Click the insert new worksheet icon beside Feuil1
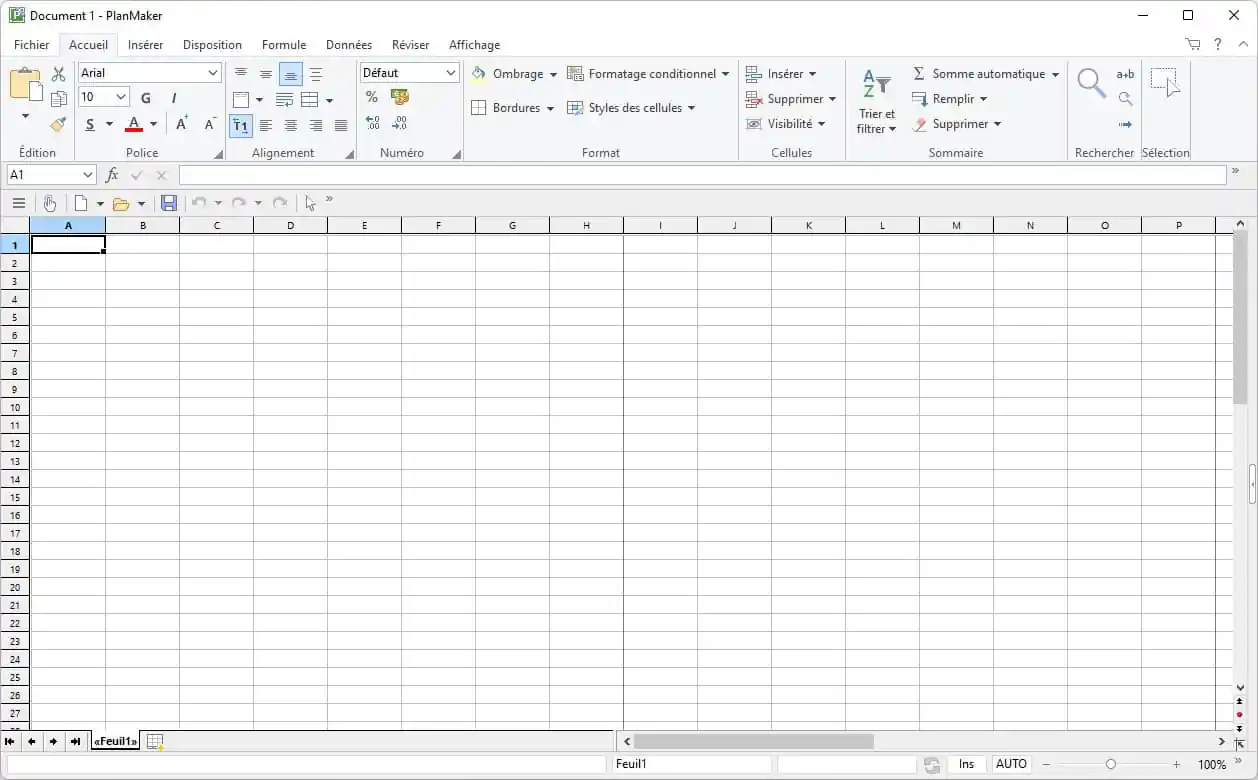The height and width of the screenshot is (780, 1258). point(155,742)
